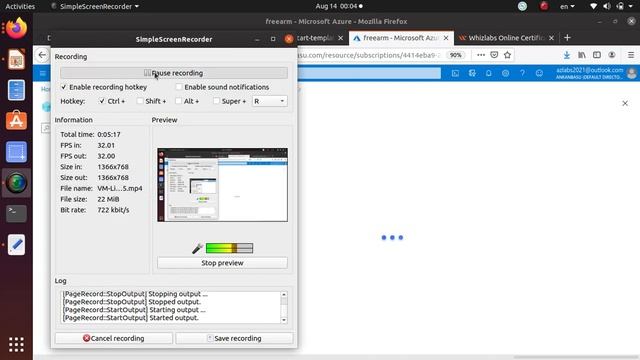Open Activities overview
The width and height of the screenshot is (640, 360).
coord(20,6)
